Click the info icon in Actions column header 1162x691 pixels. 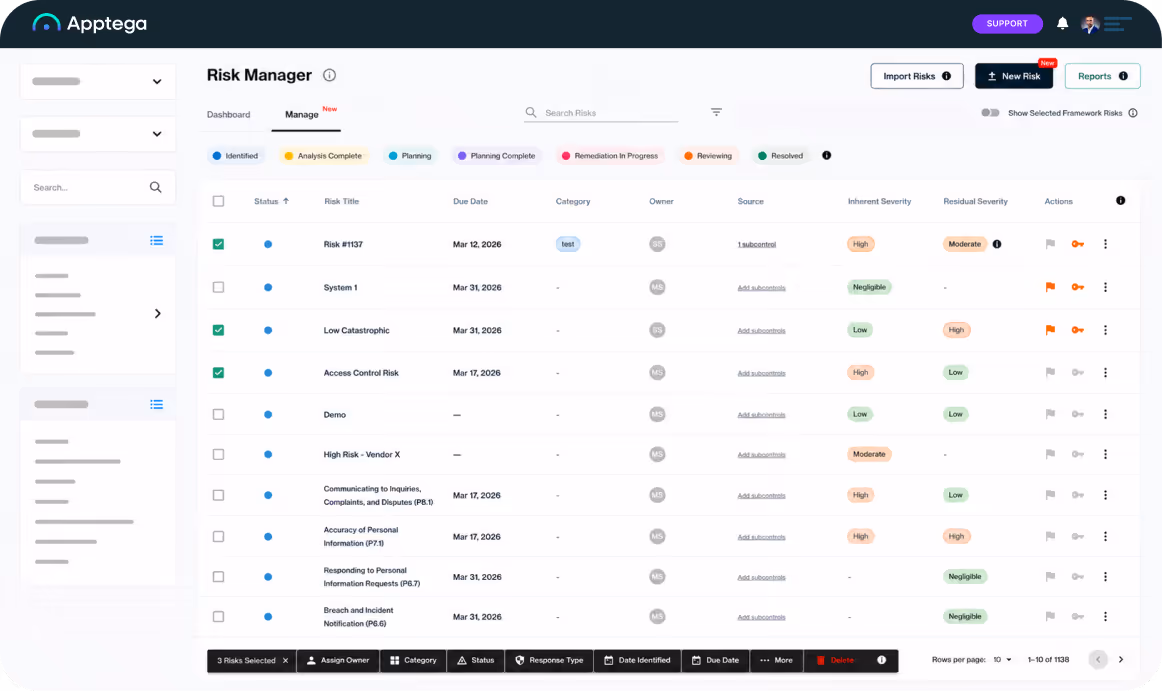[x=1120, y=201]
